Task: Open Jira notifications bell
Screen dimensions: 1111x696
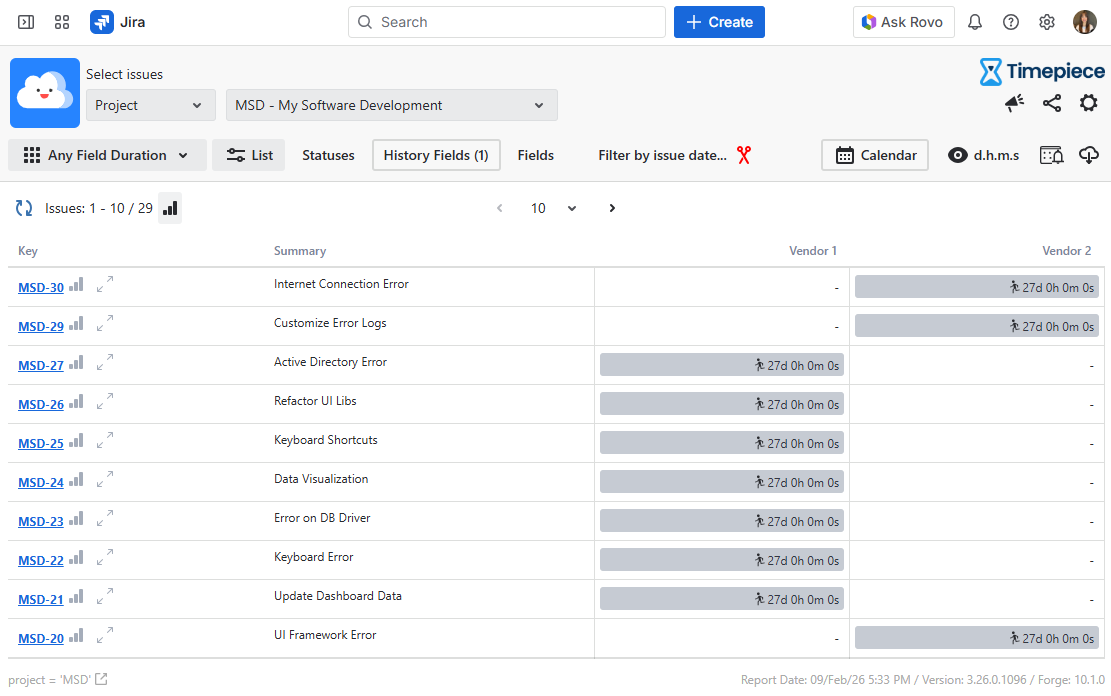Action: tap(975, 22)
